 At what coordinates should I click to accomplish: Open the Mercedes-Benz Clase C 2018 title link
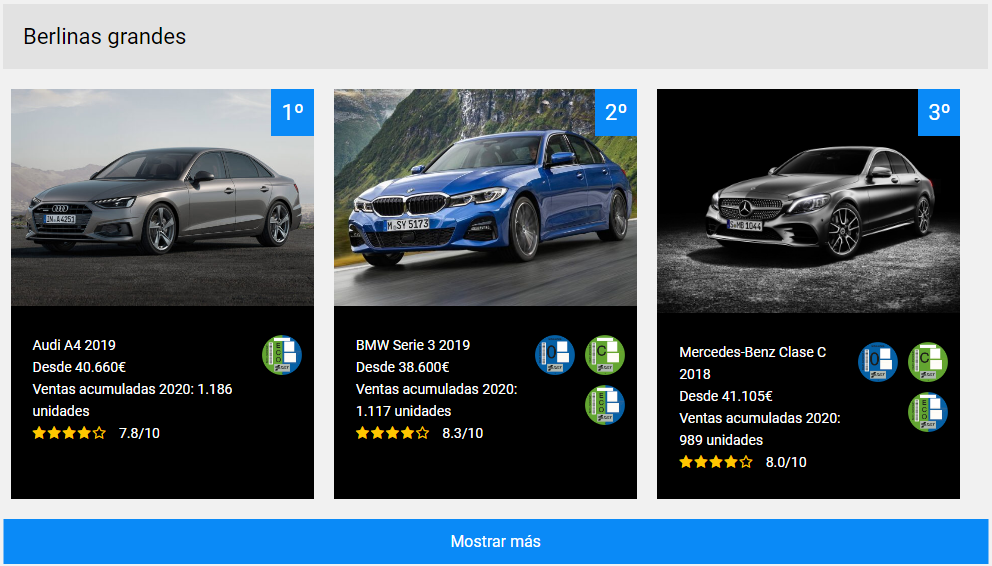pyautogui.click(x=752, y=363)
